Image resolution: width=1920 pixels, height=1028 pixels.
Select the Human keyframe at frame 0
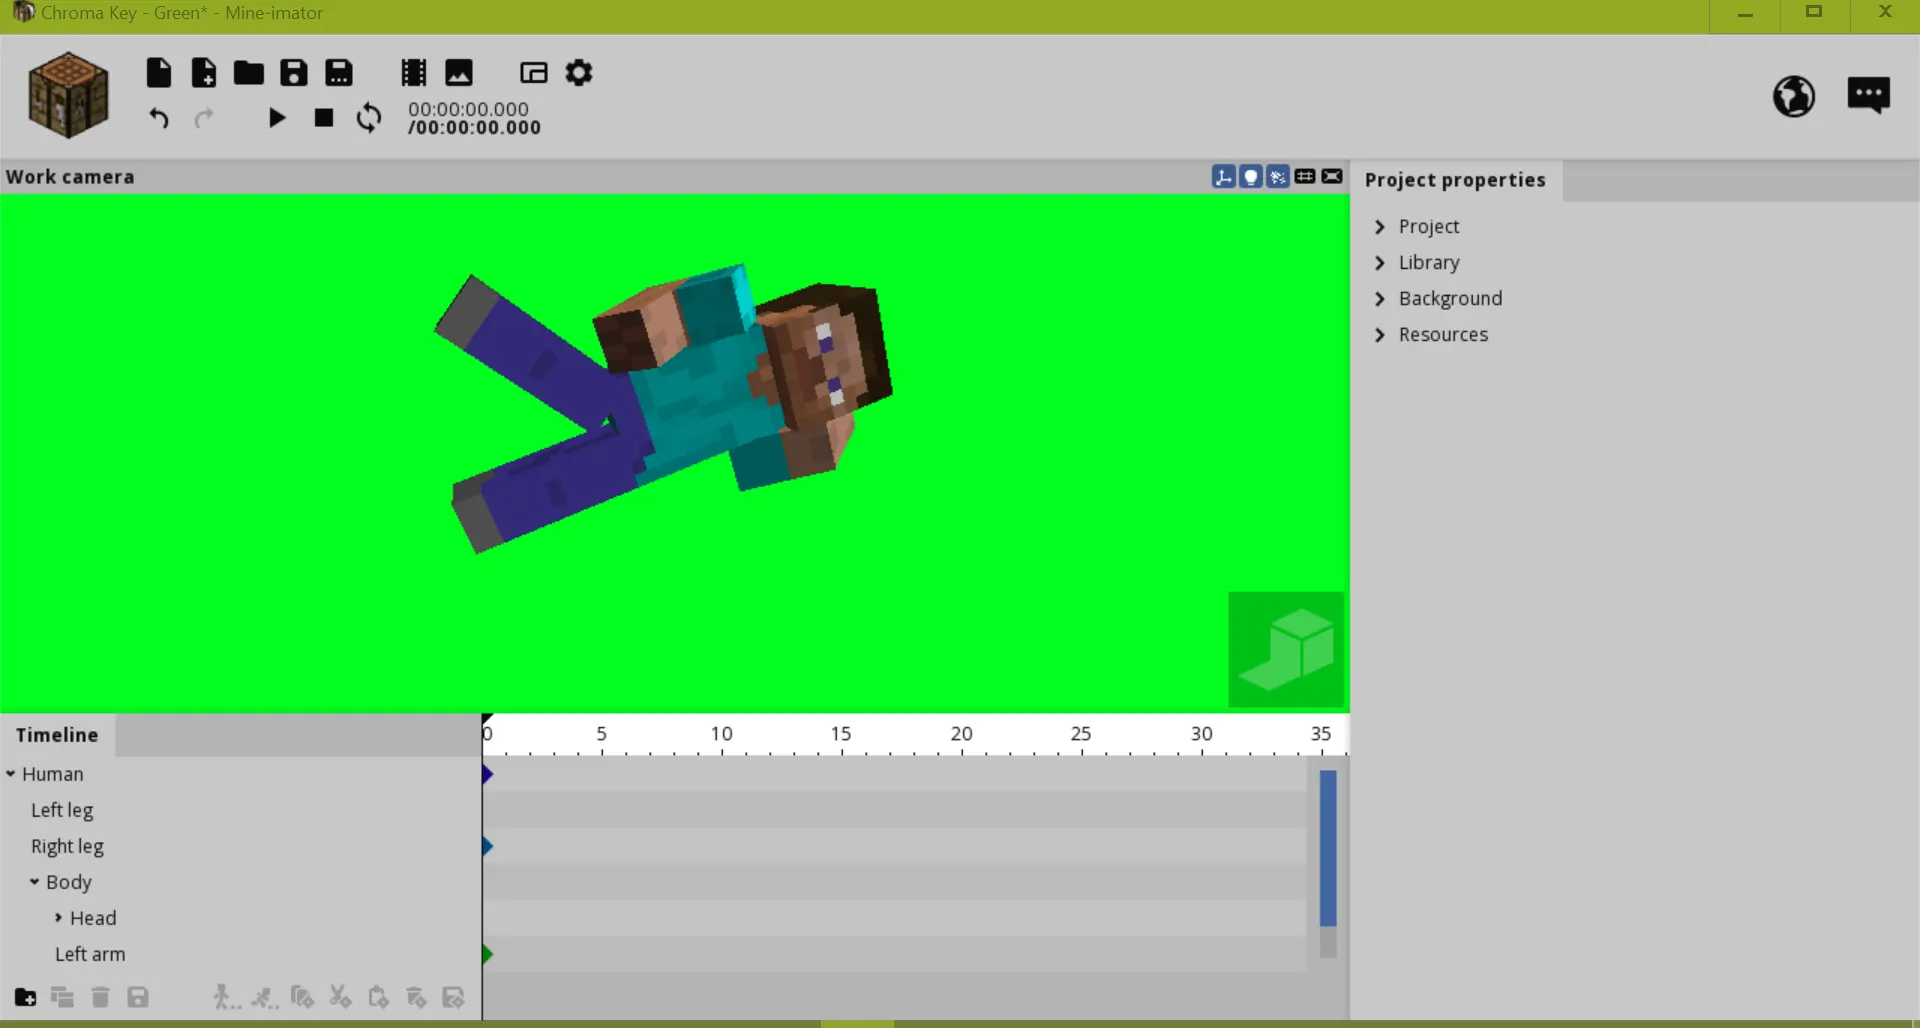point(487,774)
